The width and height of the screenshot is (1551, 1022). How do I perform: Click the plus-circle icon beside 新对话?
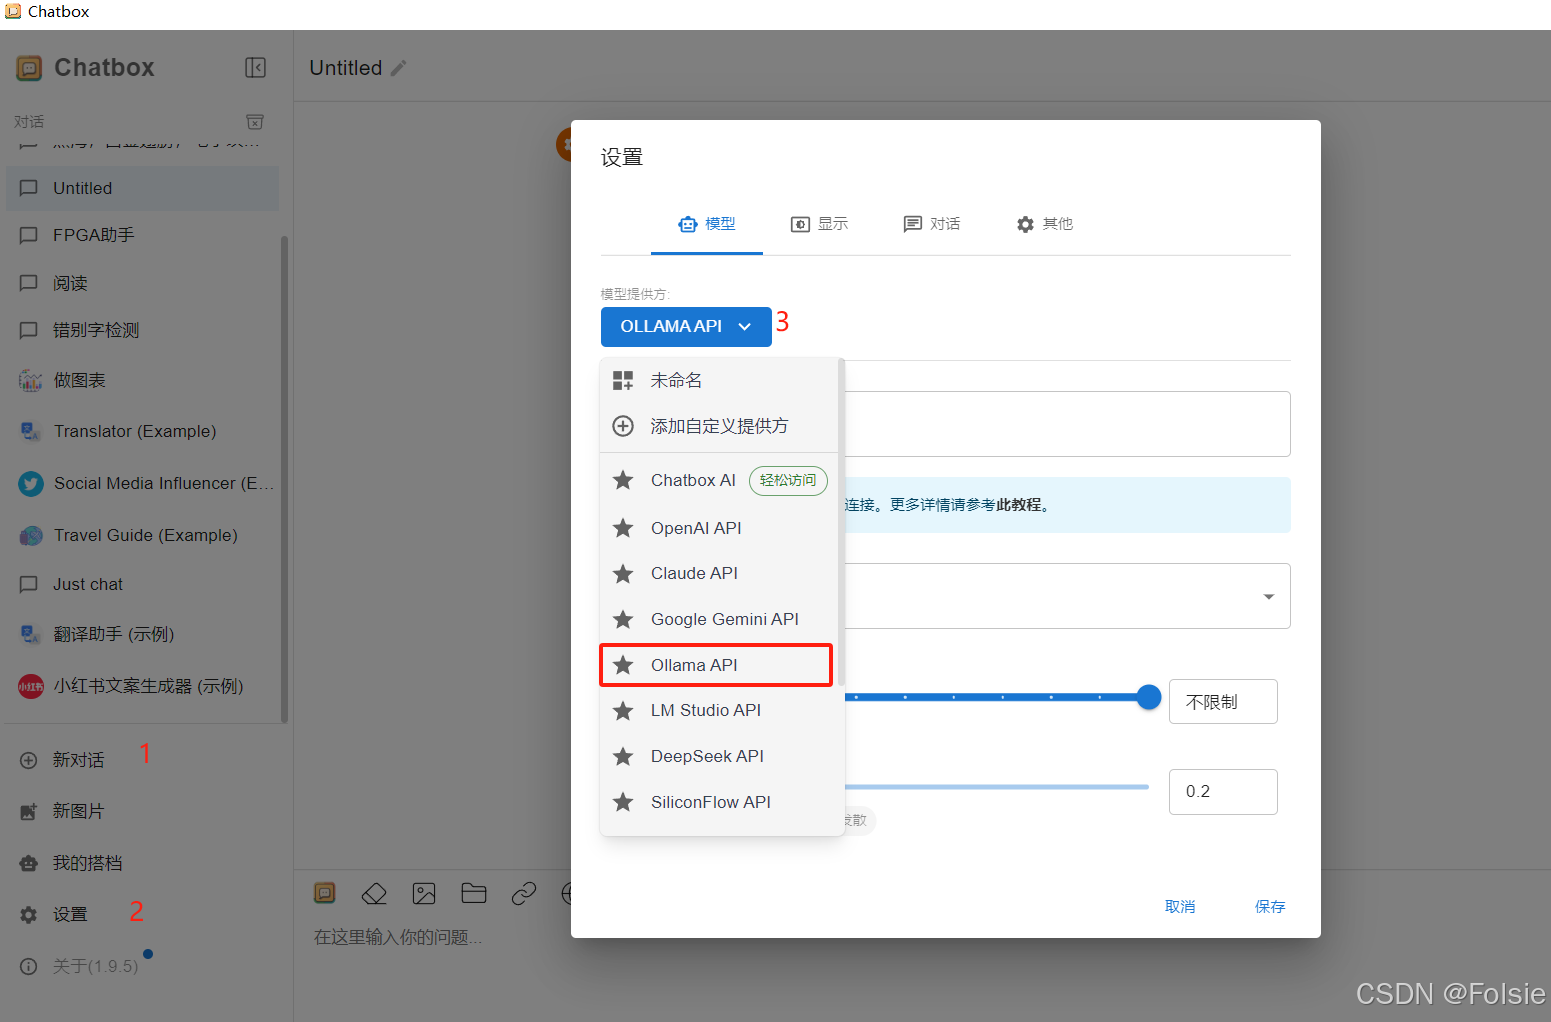pos(29,760)
